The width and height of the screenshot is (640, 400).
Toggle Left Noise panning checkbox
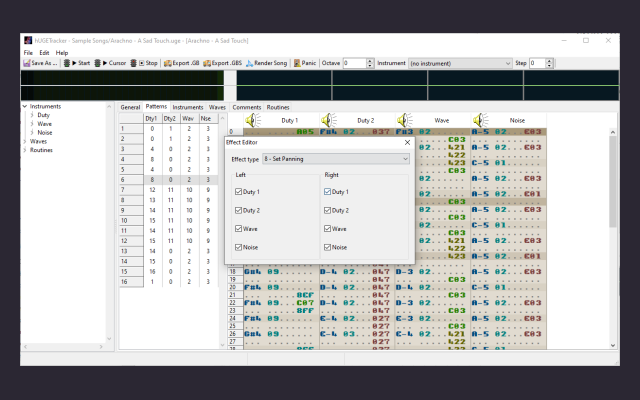(238, 247)
